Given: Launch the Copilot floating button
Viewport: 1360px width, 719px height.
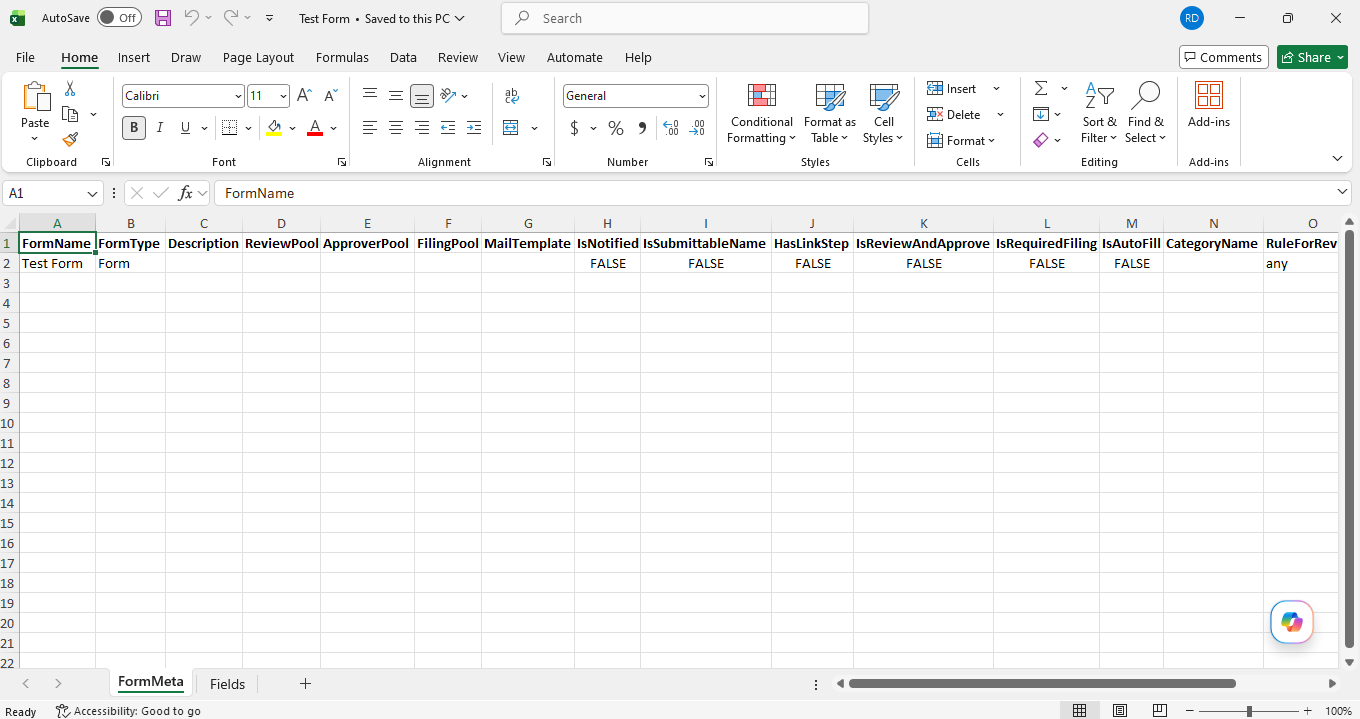Looking at the screenshot, I should [1292, 622].
